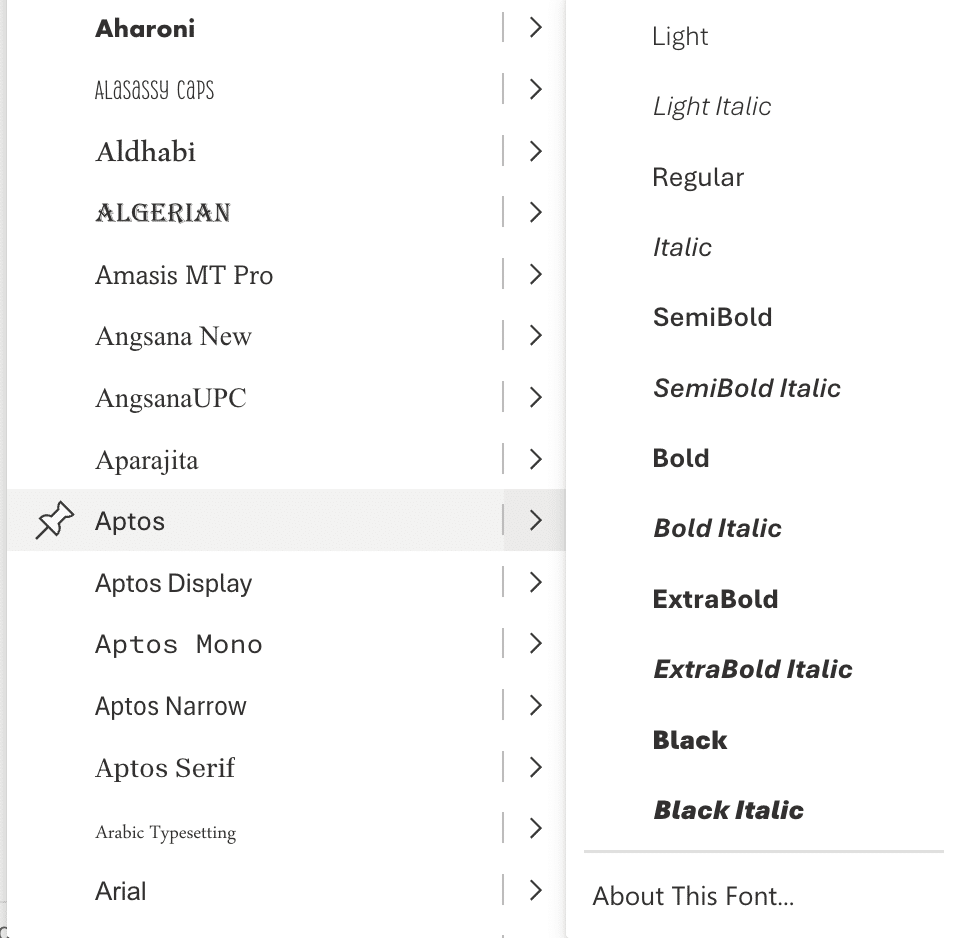This screenshot has height=938, width=954.
Task: Open About This Font
Action: pyautogui.click(x=693, y=896)
